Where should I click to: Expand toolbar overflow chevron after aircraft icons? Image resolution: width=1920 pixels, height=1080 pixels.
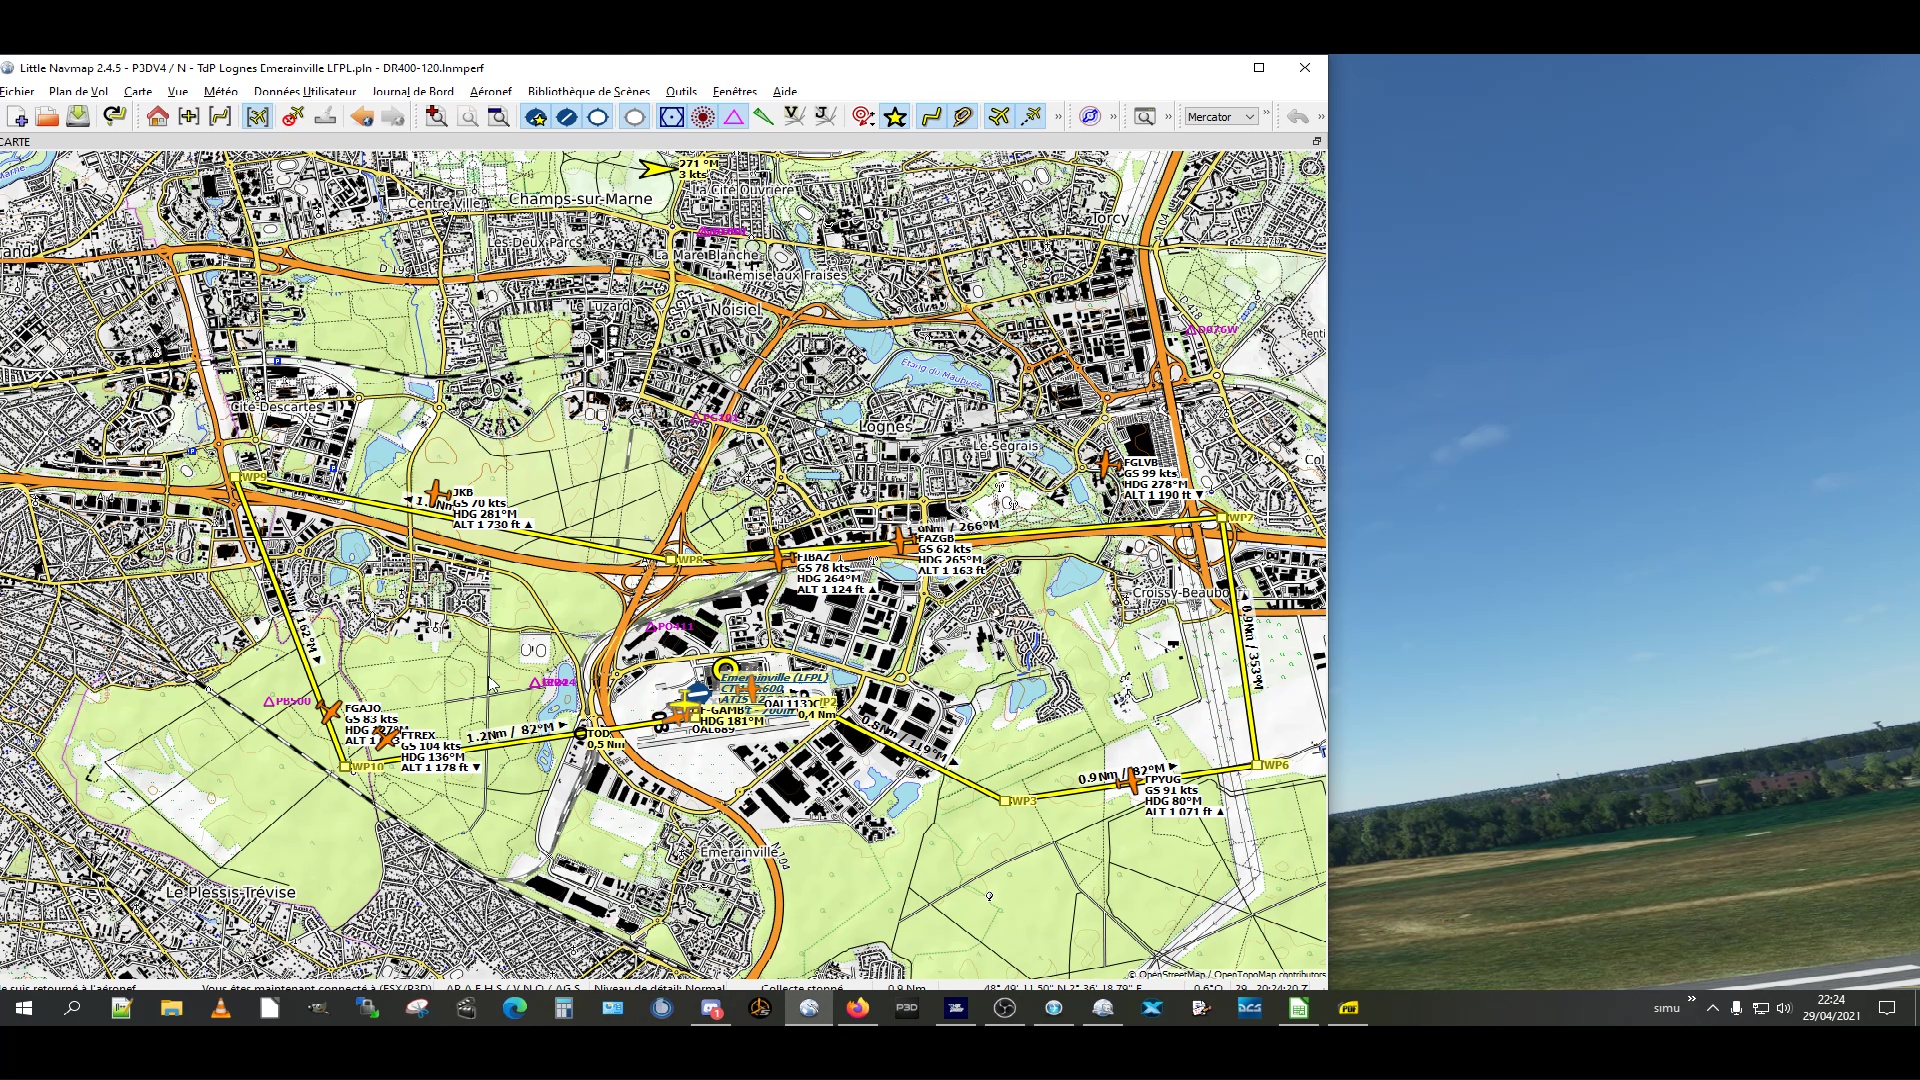[1058, 117]
